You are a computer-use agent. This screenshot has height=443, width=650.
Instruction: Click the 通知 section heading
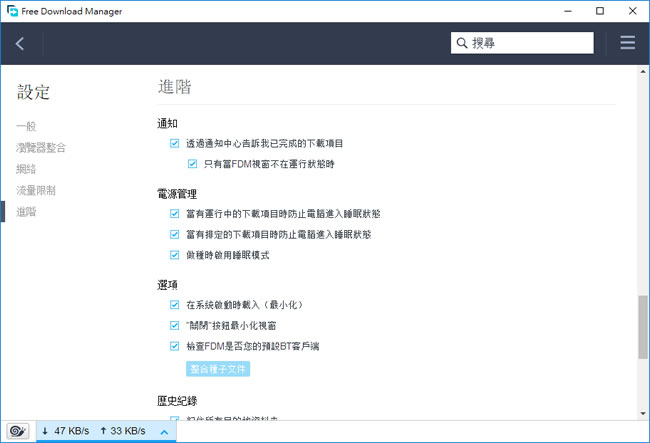point(167,123)
